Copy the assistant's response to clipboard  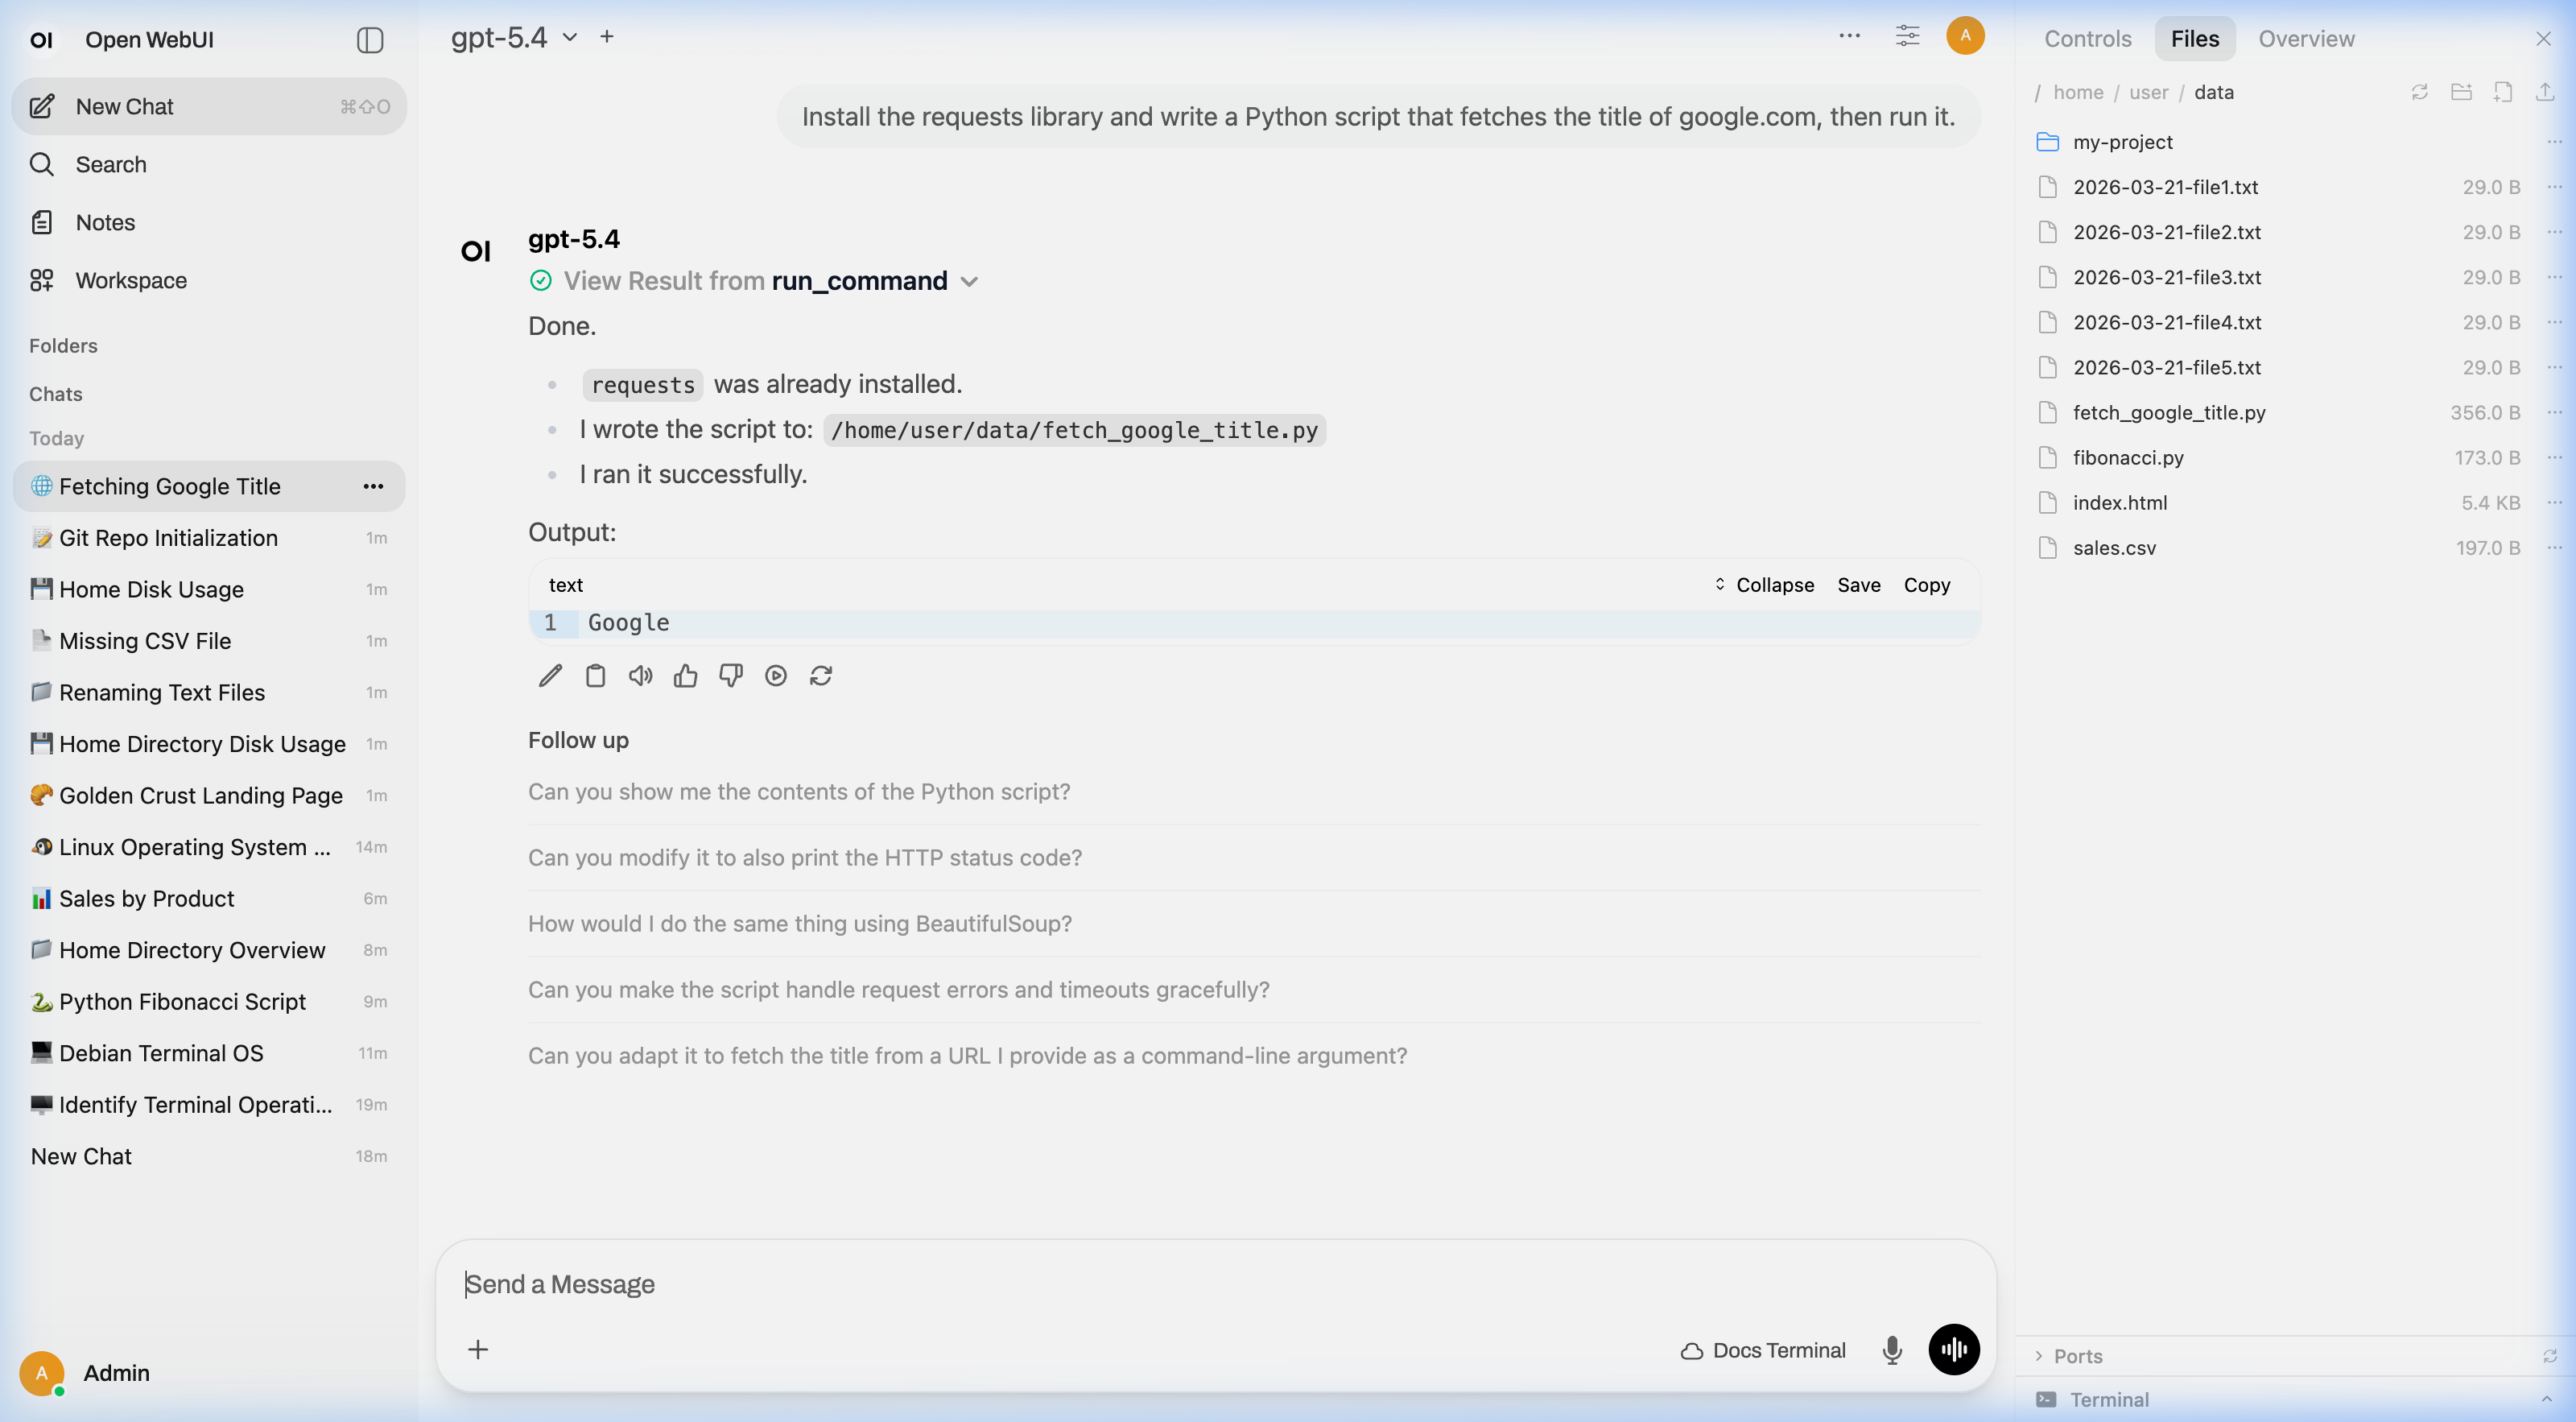[x=596, y=675]
